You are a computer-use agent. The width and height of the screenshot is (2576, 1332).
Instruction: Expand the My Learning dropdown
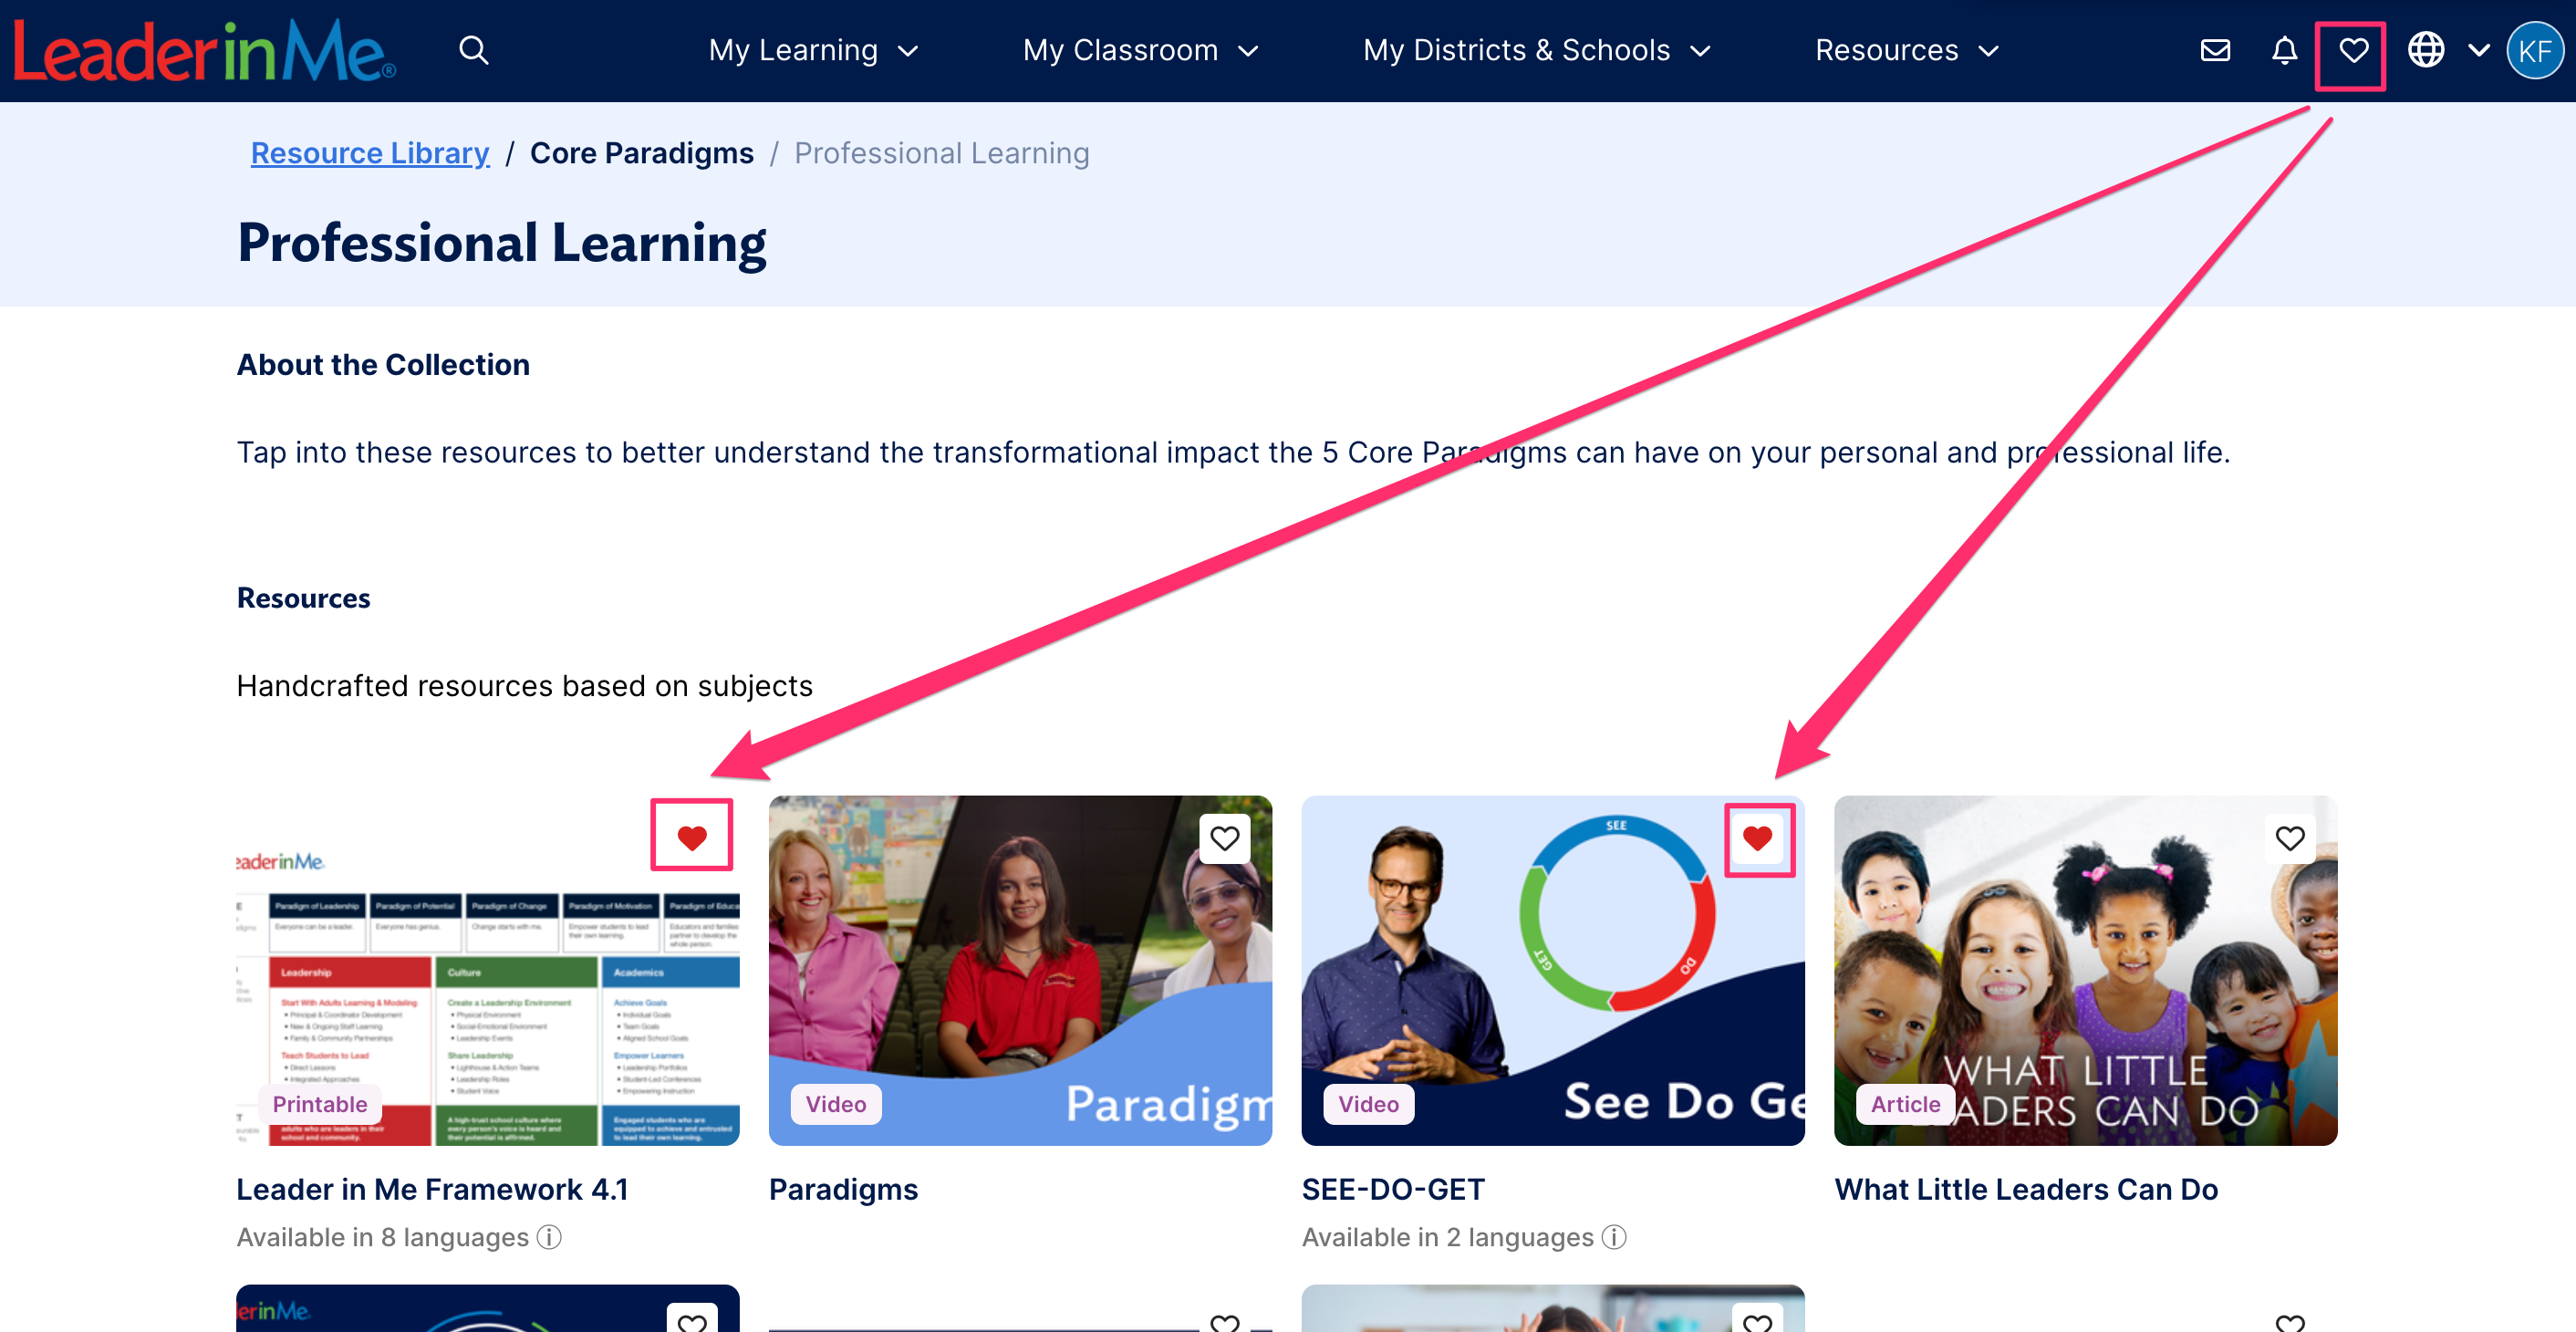click(813, 50)
